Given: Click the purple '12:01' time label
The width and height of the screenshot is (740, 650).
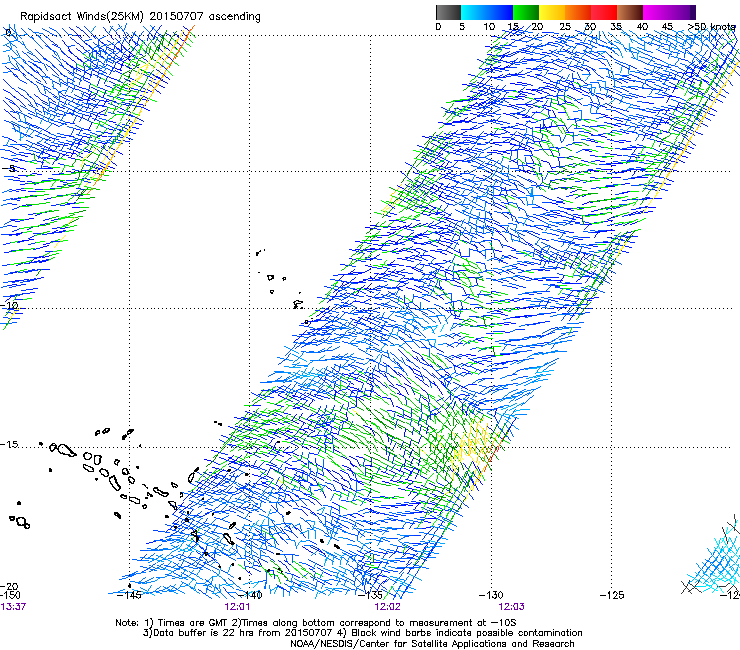Looking at the screenshot, I should coord(237,606).
